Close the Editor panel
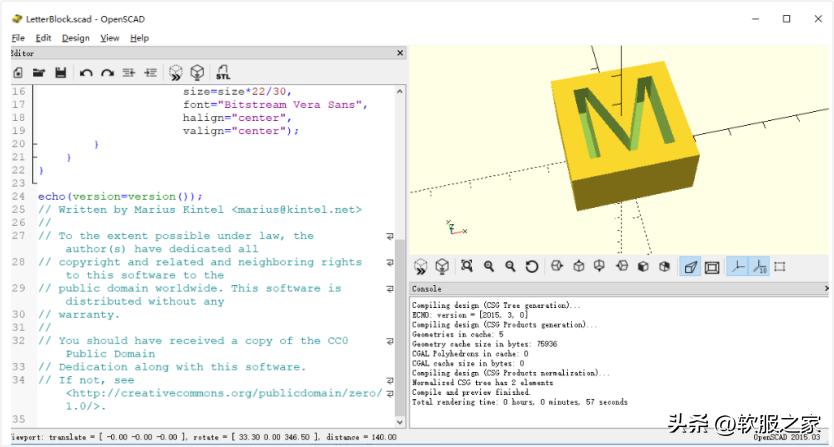Viewport: 834px width, 447px height. pos(400,53)
